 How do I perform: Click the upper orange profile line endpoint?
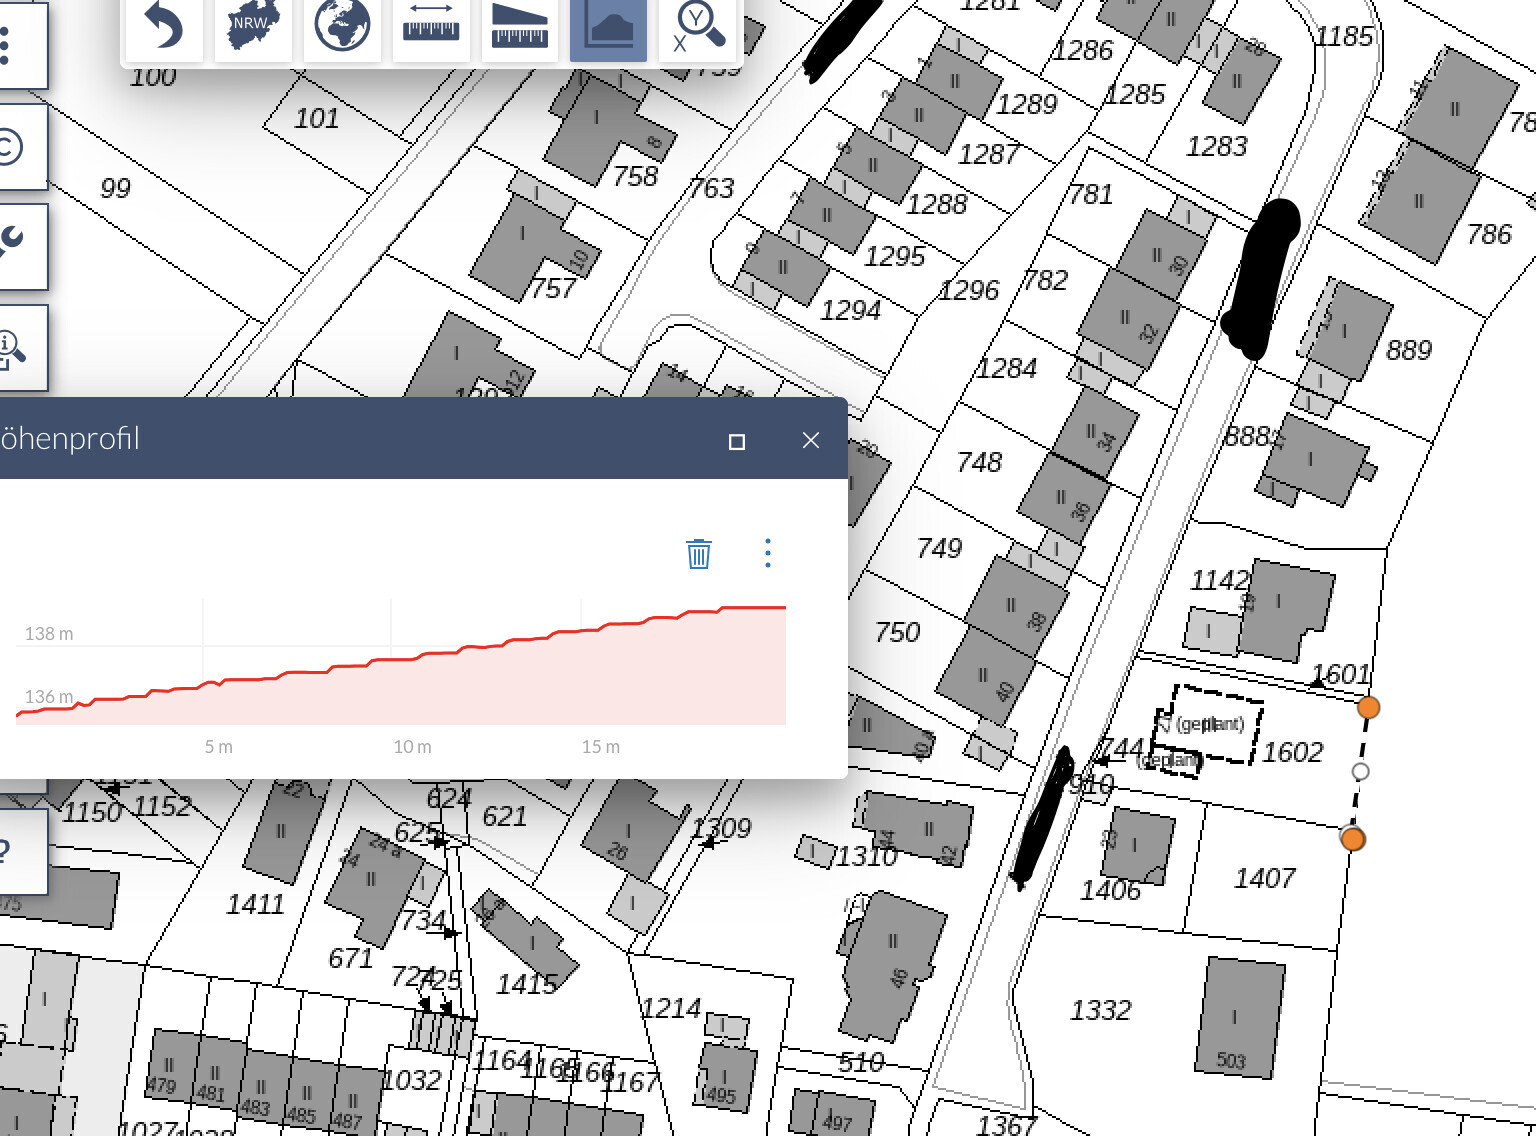(1368, 708)
